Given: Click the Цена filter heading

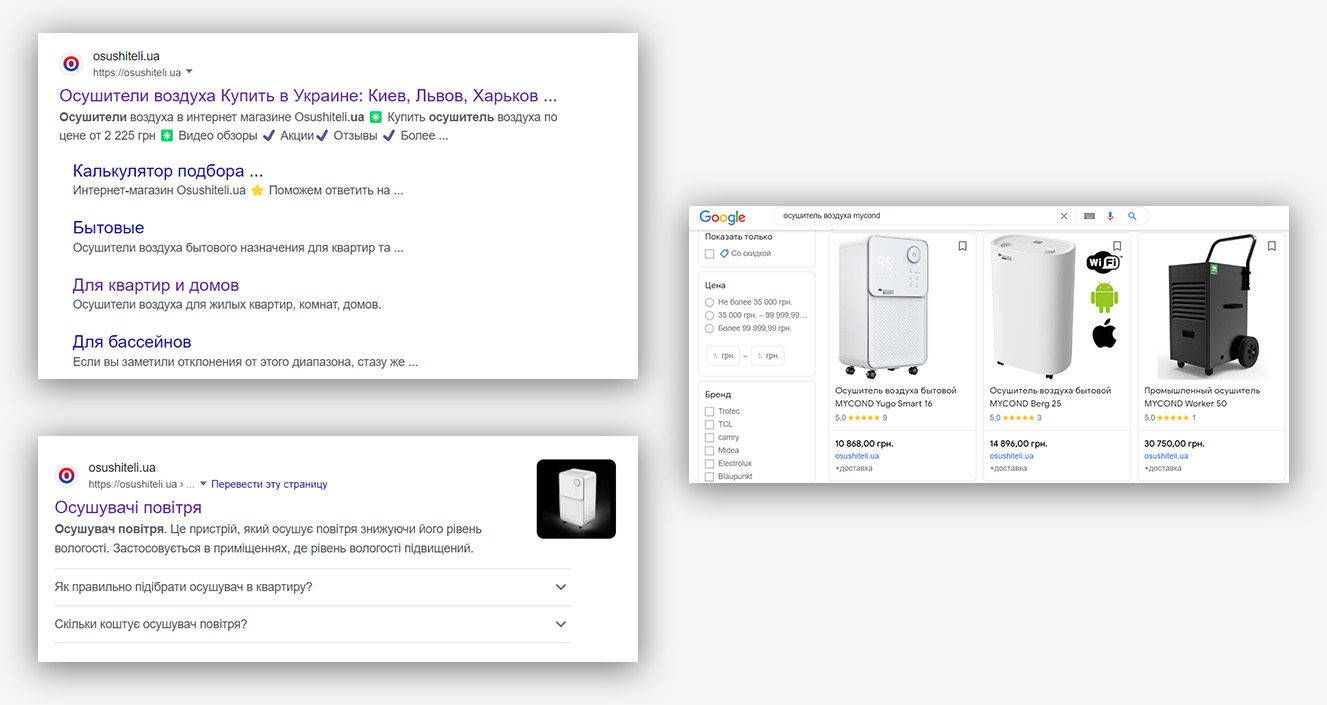Looking at the screenshot, I should point(715,285).
